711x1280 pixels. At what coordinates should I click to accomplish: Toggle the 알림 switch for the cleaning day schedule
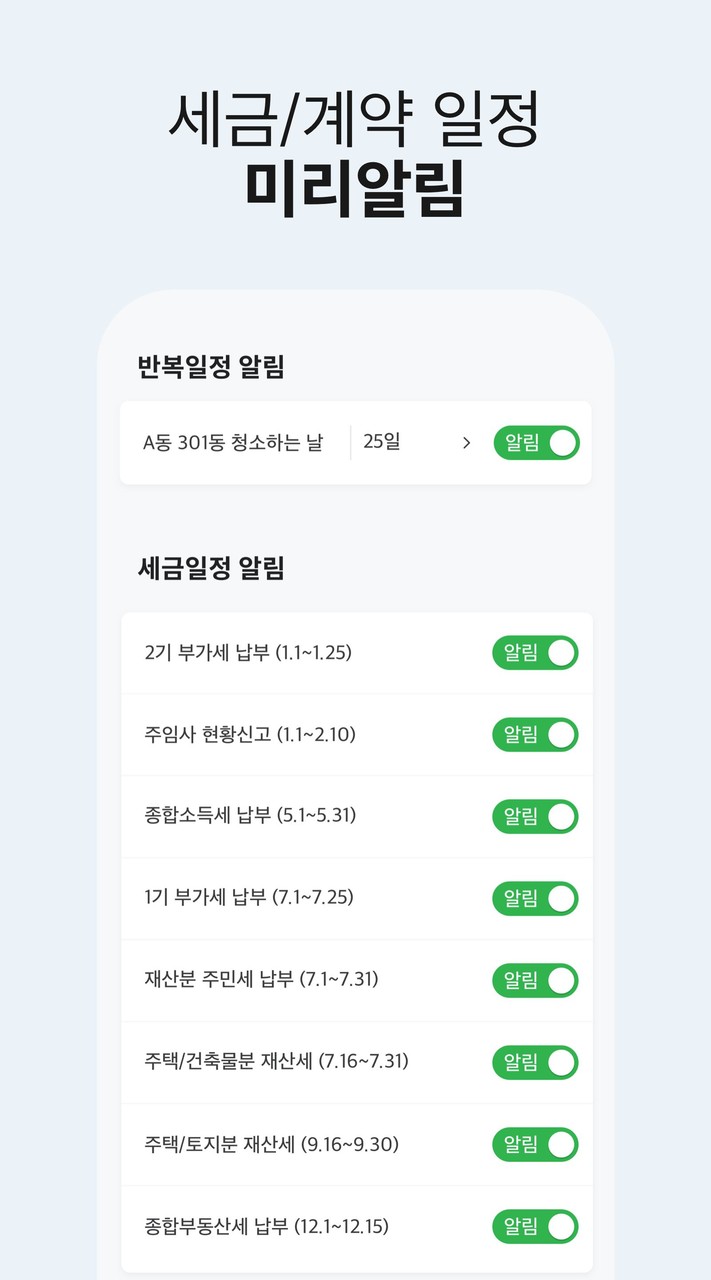coord(536,443)
